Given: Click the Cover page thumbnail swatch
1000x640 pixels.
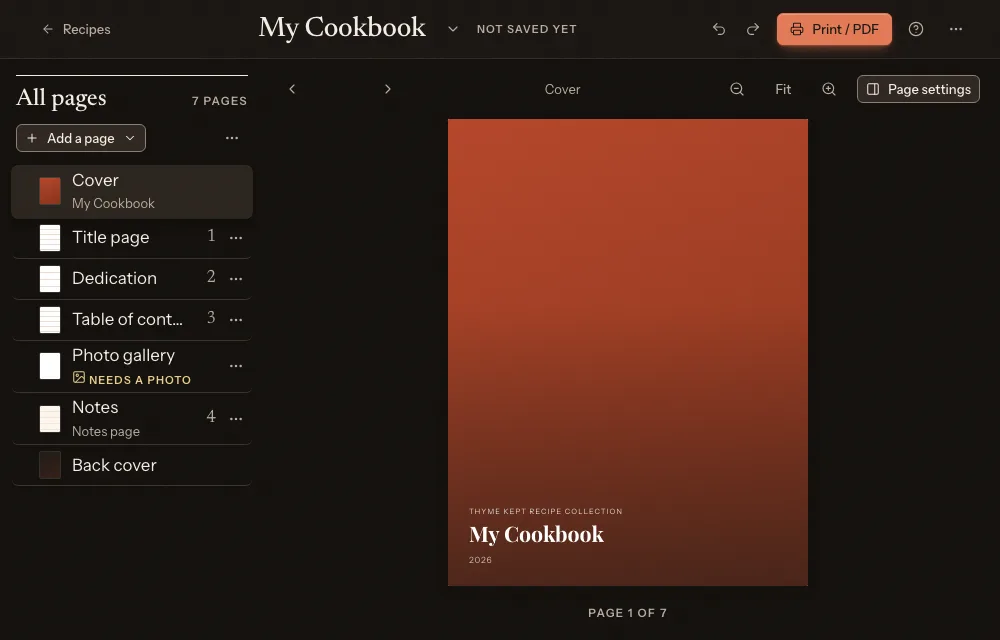Looking at the screenshot, I should click(x=50, y=191).
